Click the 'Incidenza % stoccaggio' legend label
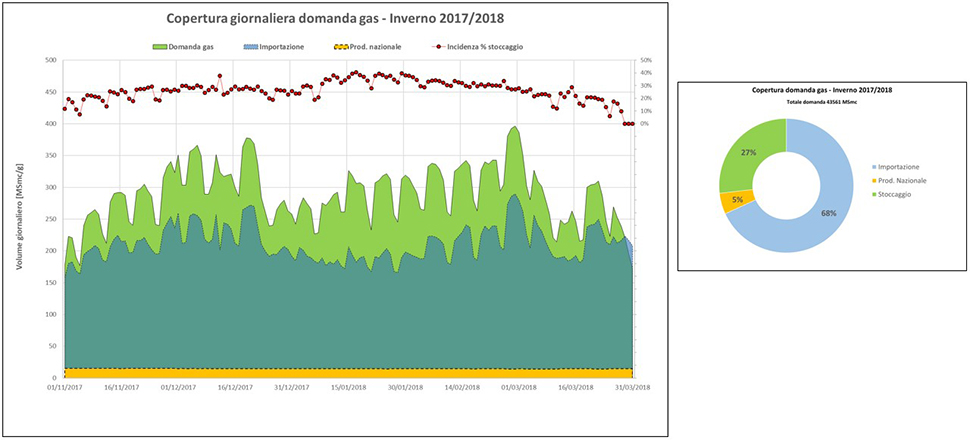Viewport: 970px width, 440px height. 486,46
